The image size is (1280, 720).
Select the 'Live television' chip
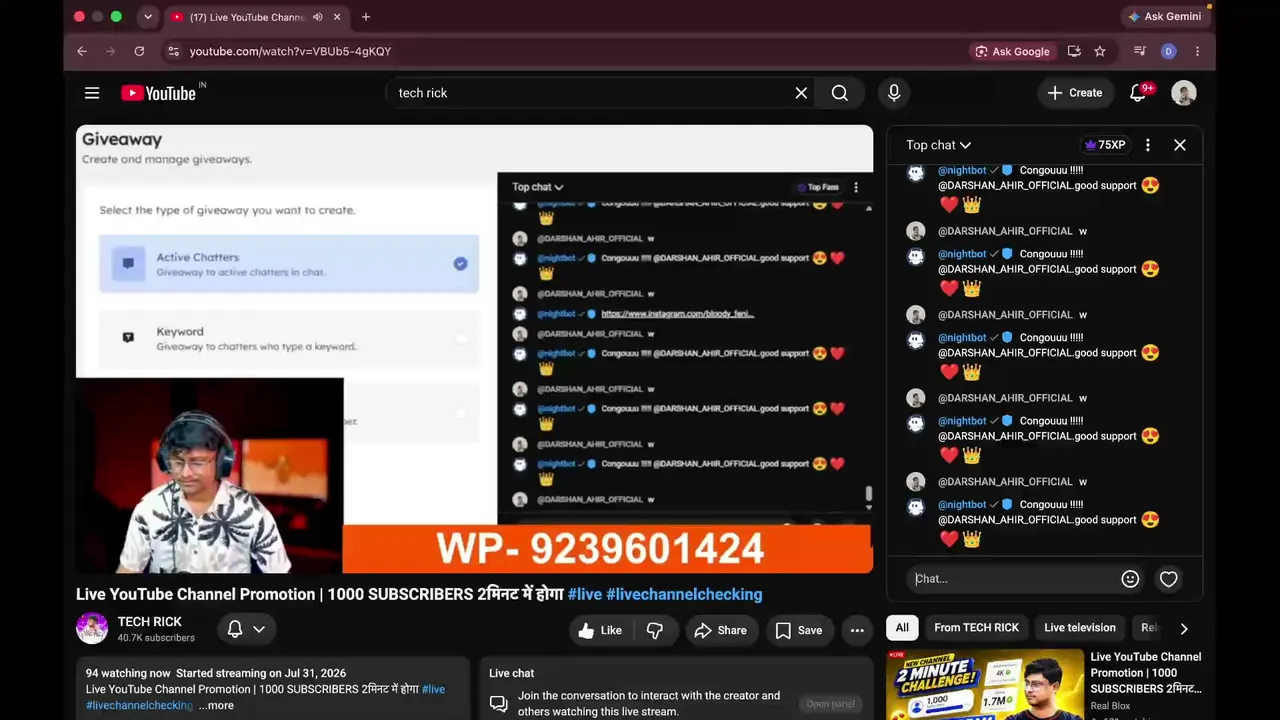(1080, 628)
